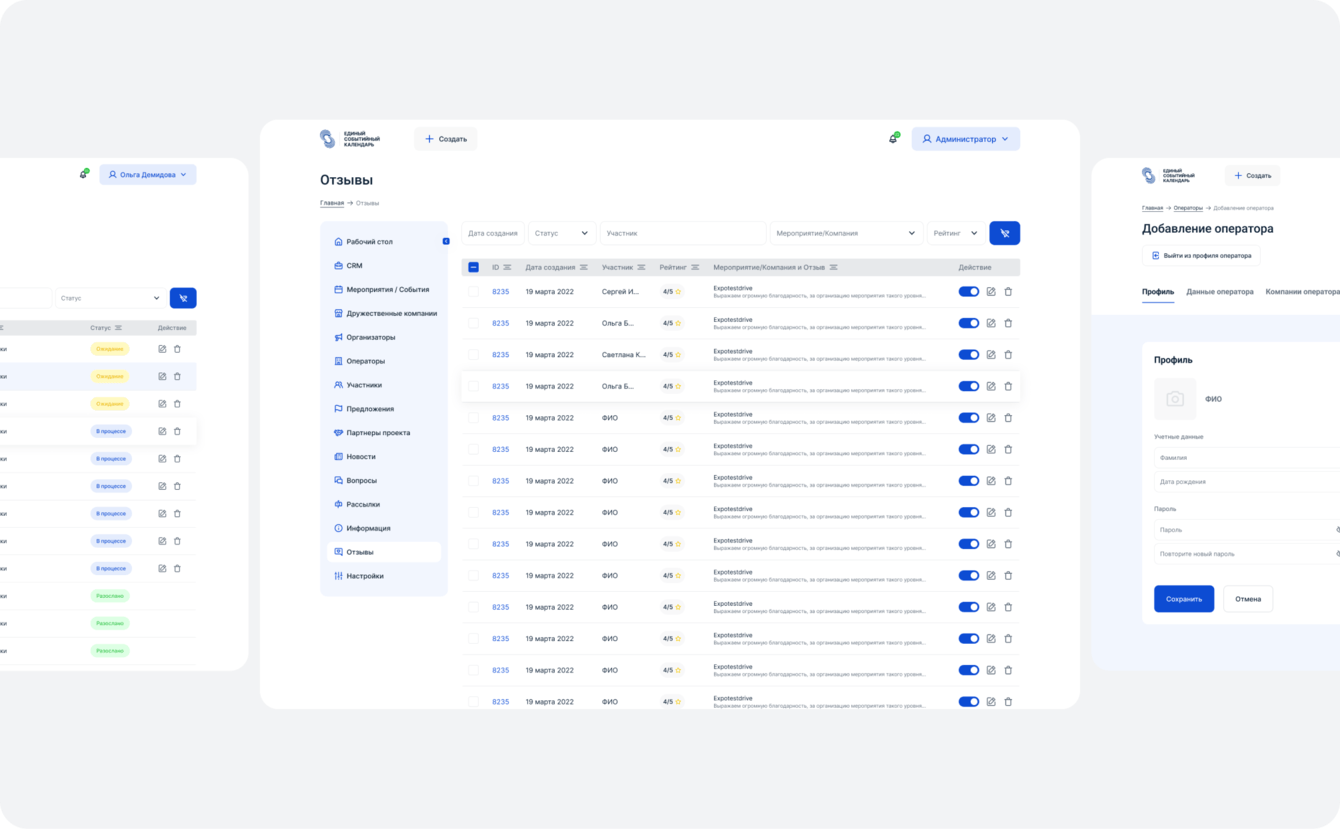Viewport: 1340px width, 829px height.
Task: Toggle the select-all checkbox in table header
Action: 473,268
